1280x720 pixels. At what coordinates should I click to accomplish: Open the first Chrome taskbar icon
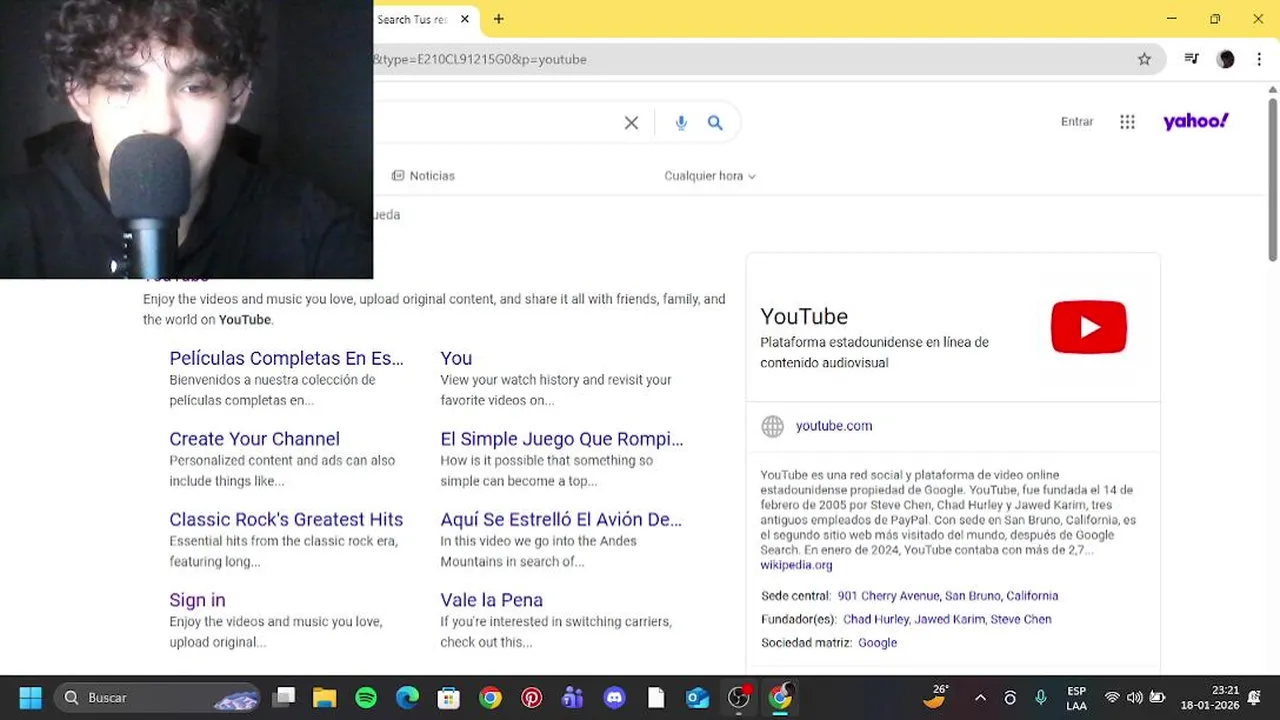490,697
